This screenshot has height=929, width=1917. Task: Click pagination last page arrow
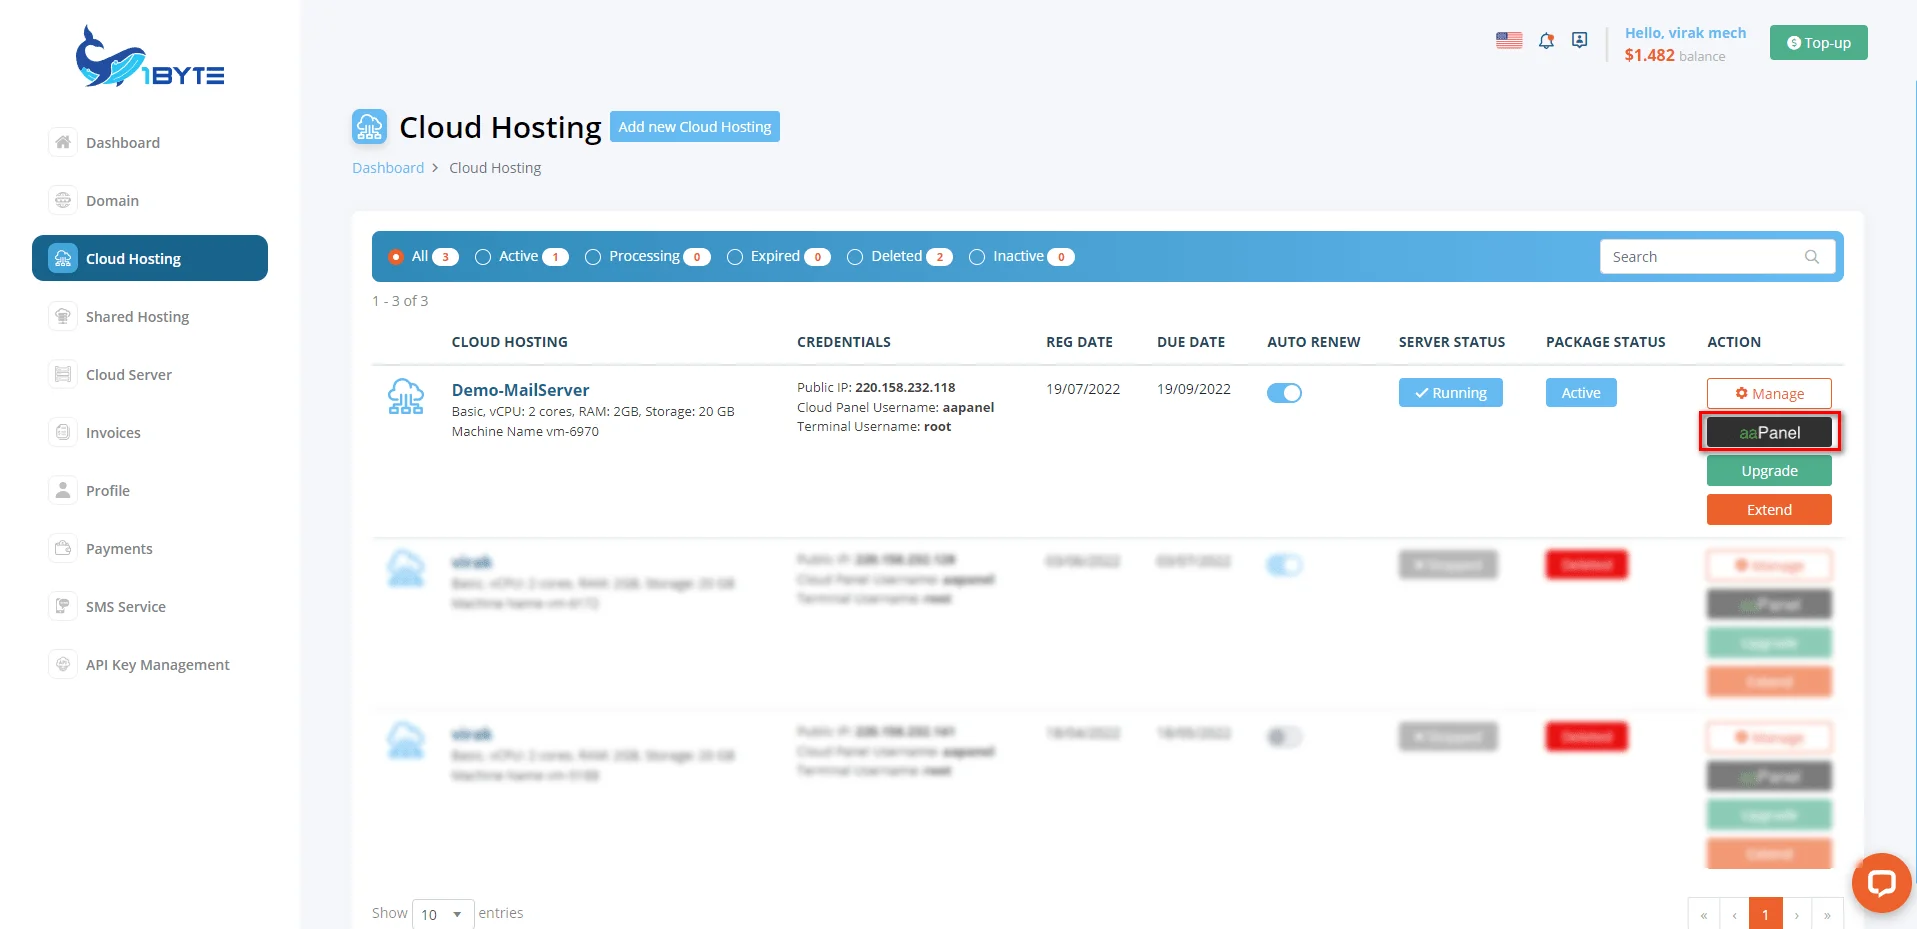pos(1827,914)
